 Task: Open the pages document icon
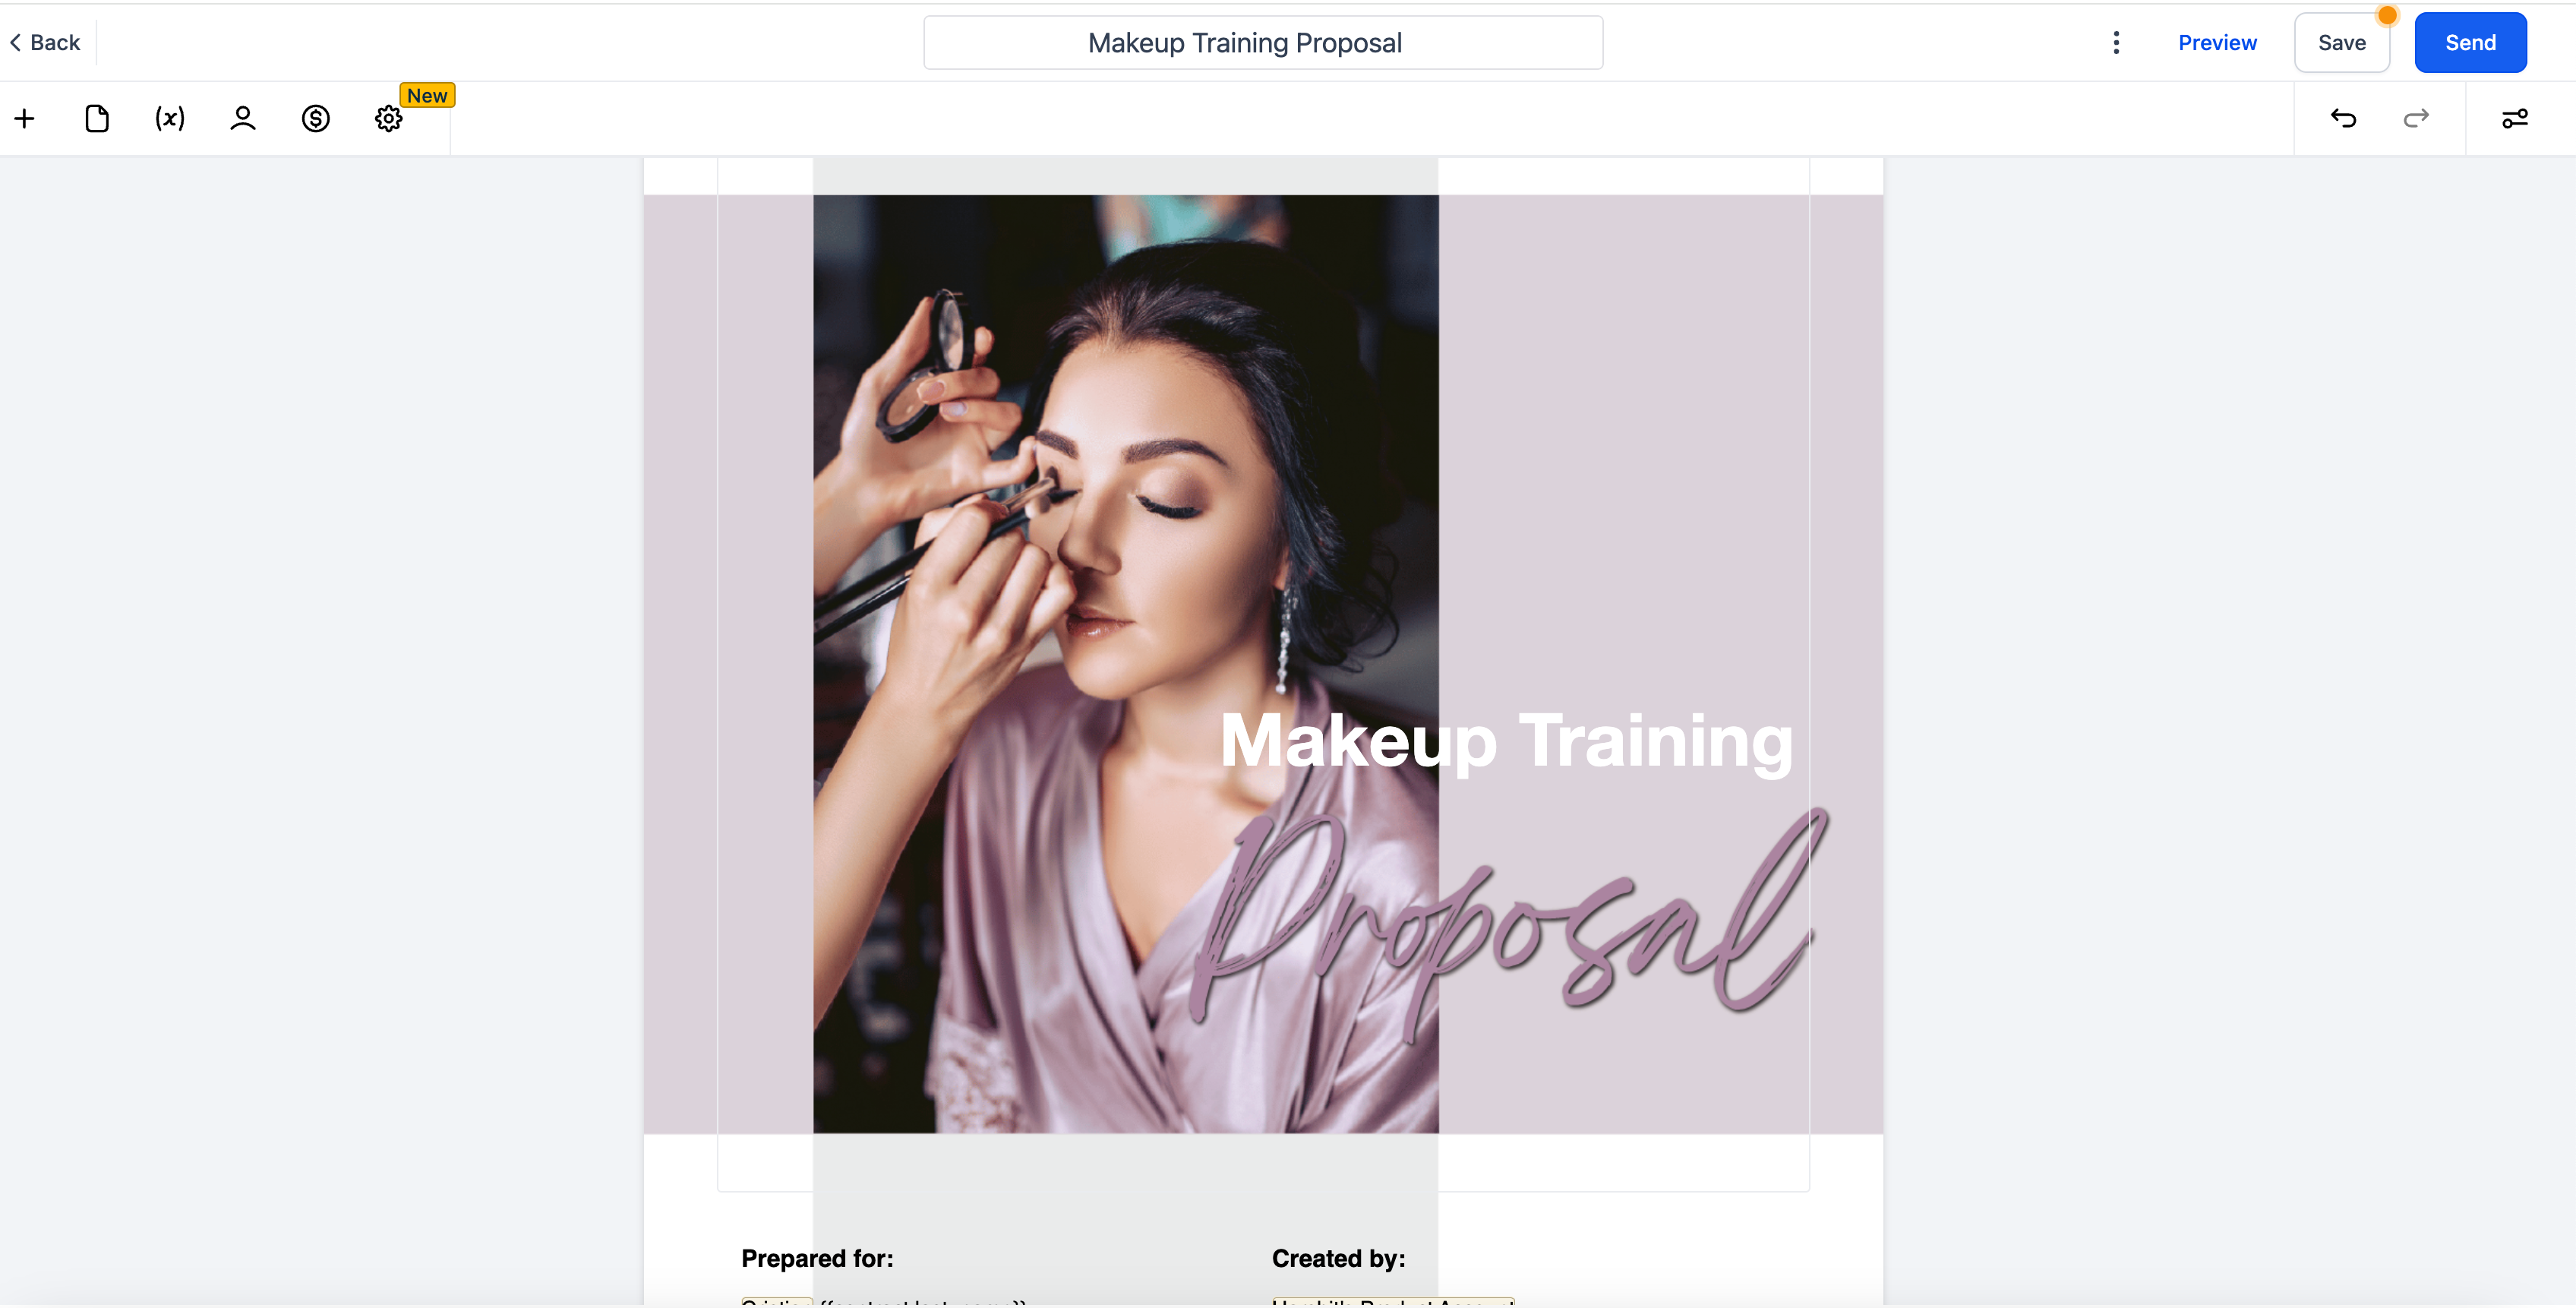[x=97, y=119]
